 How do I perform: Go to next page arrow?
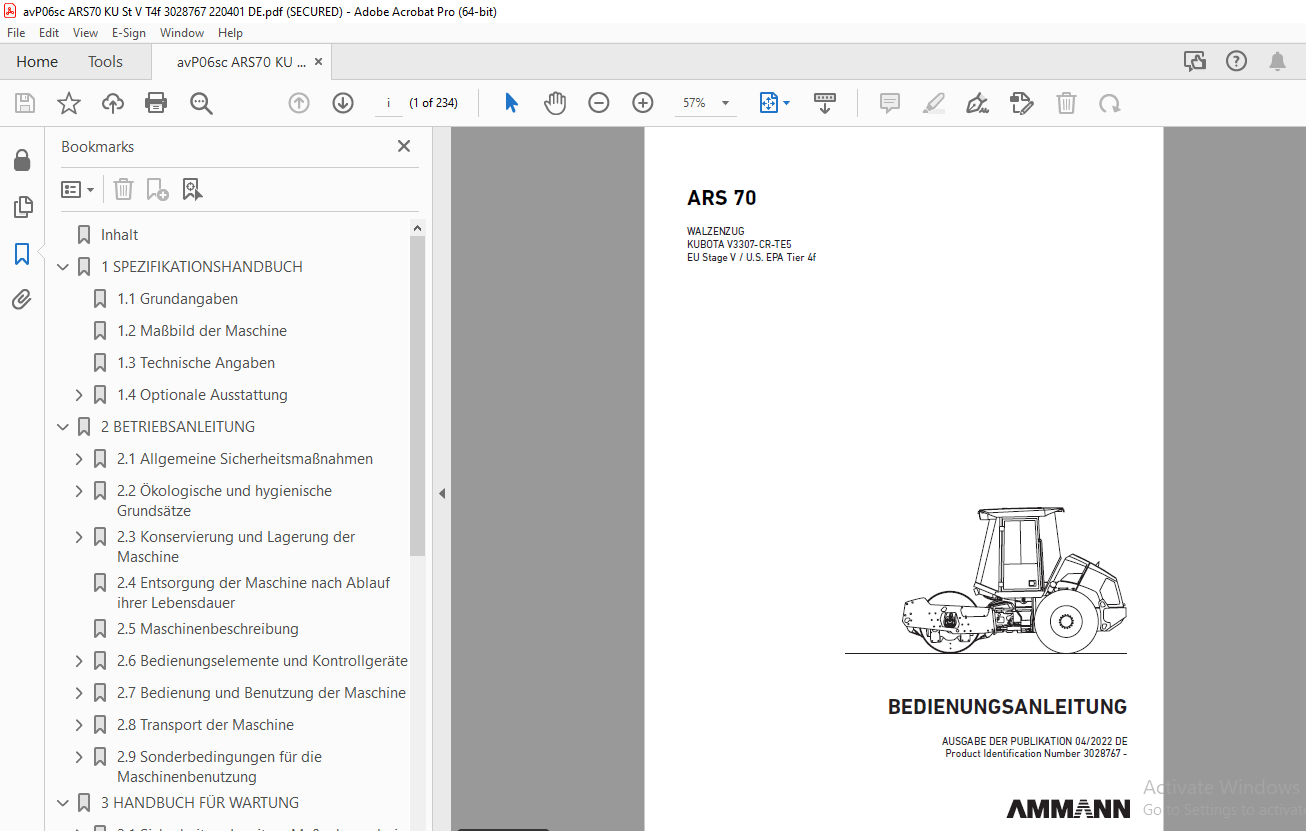[343, 103]
